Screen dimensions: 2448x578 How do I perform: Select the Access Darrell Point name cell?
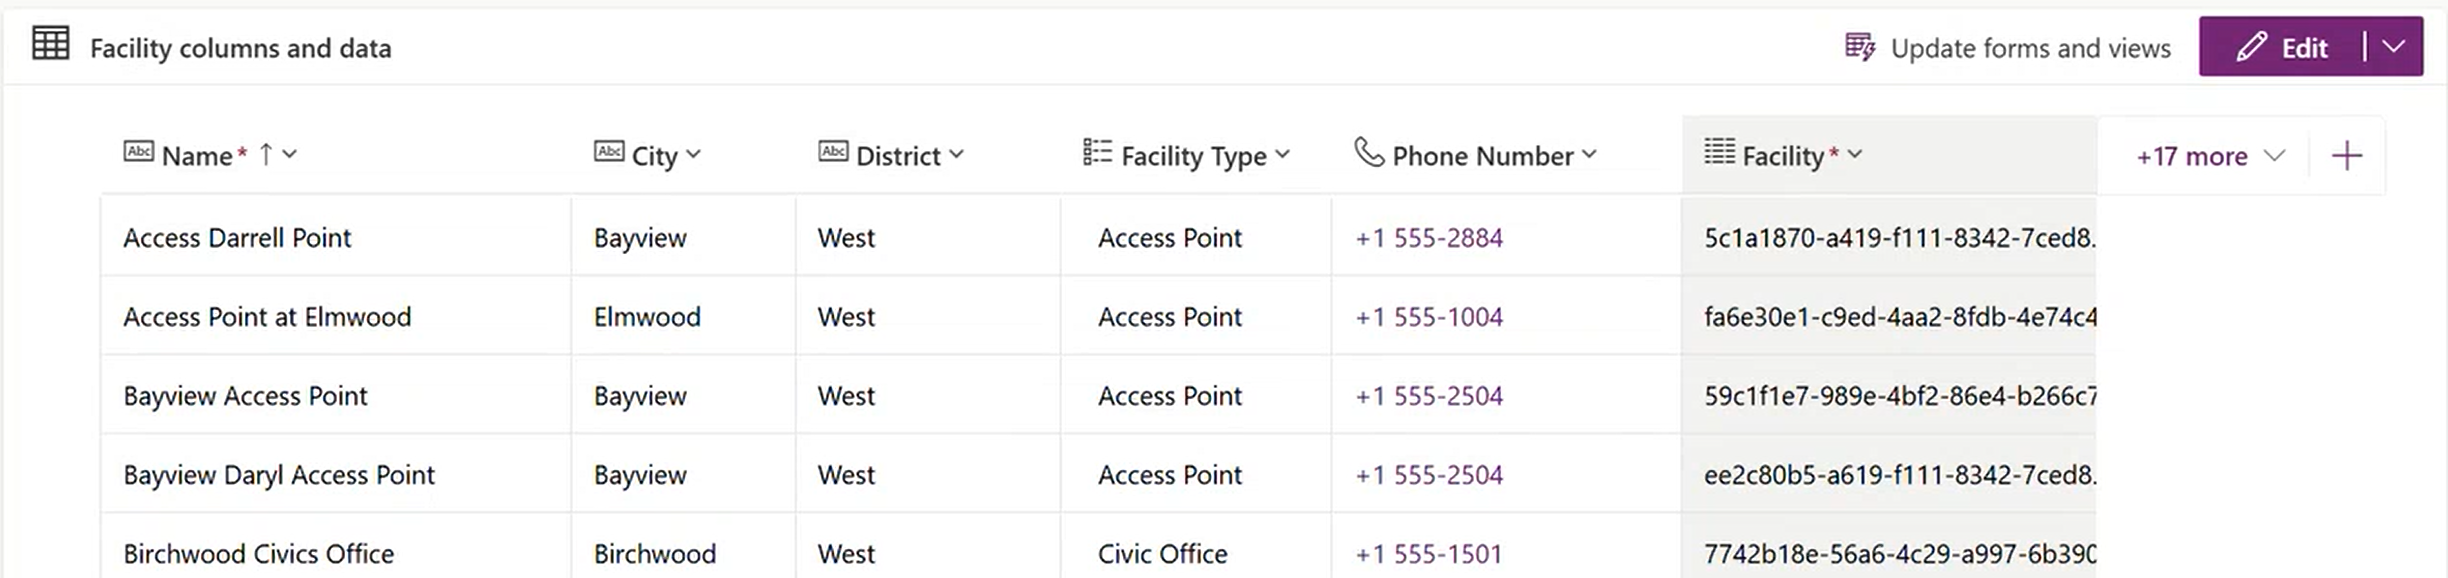(237, 238)
